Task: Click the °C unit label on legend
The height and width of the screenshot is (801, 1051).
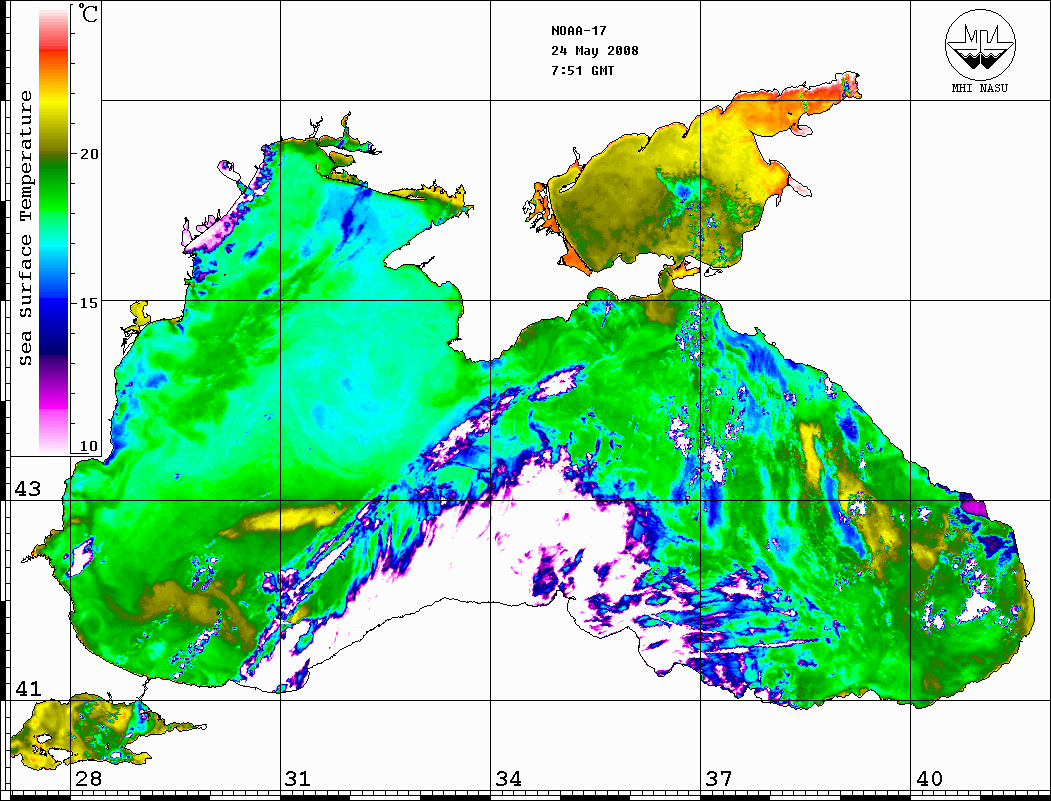Action: tap(88, 13)
